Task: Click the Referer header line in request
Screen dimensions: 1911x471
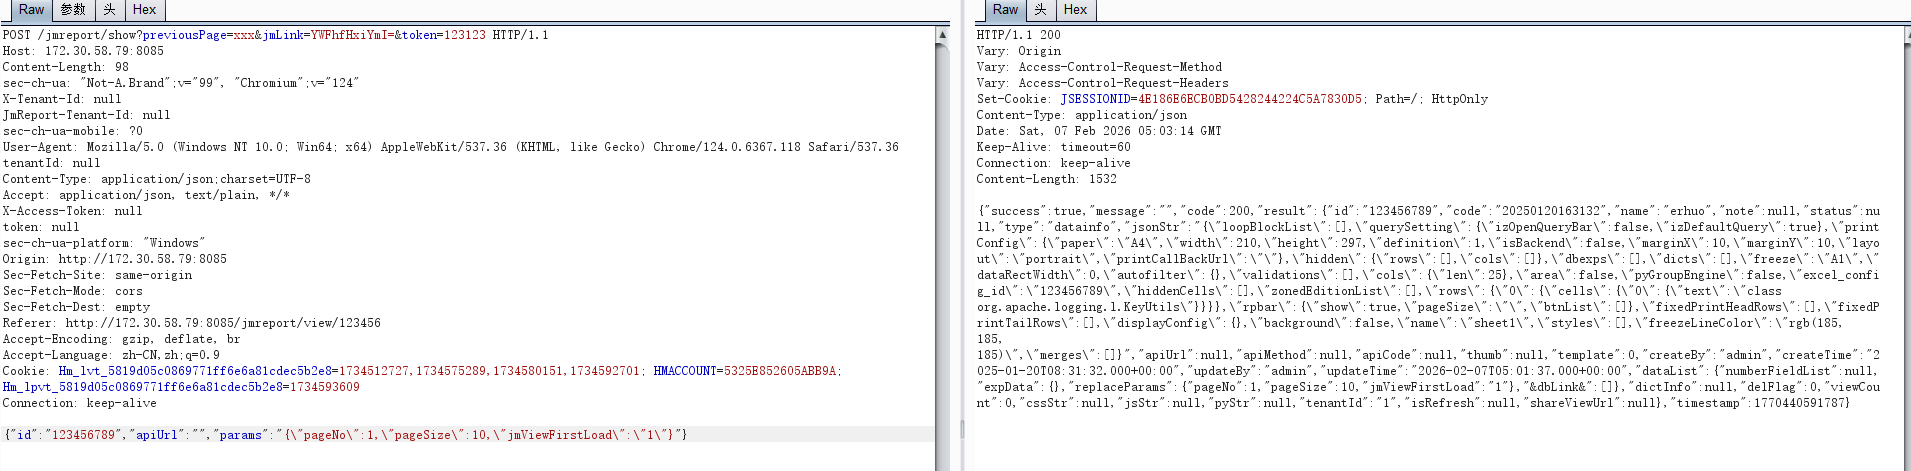Action: point(191,323)
